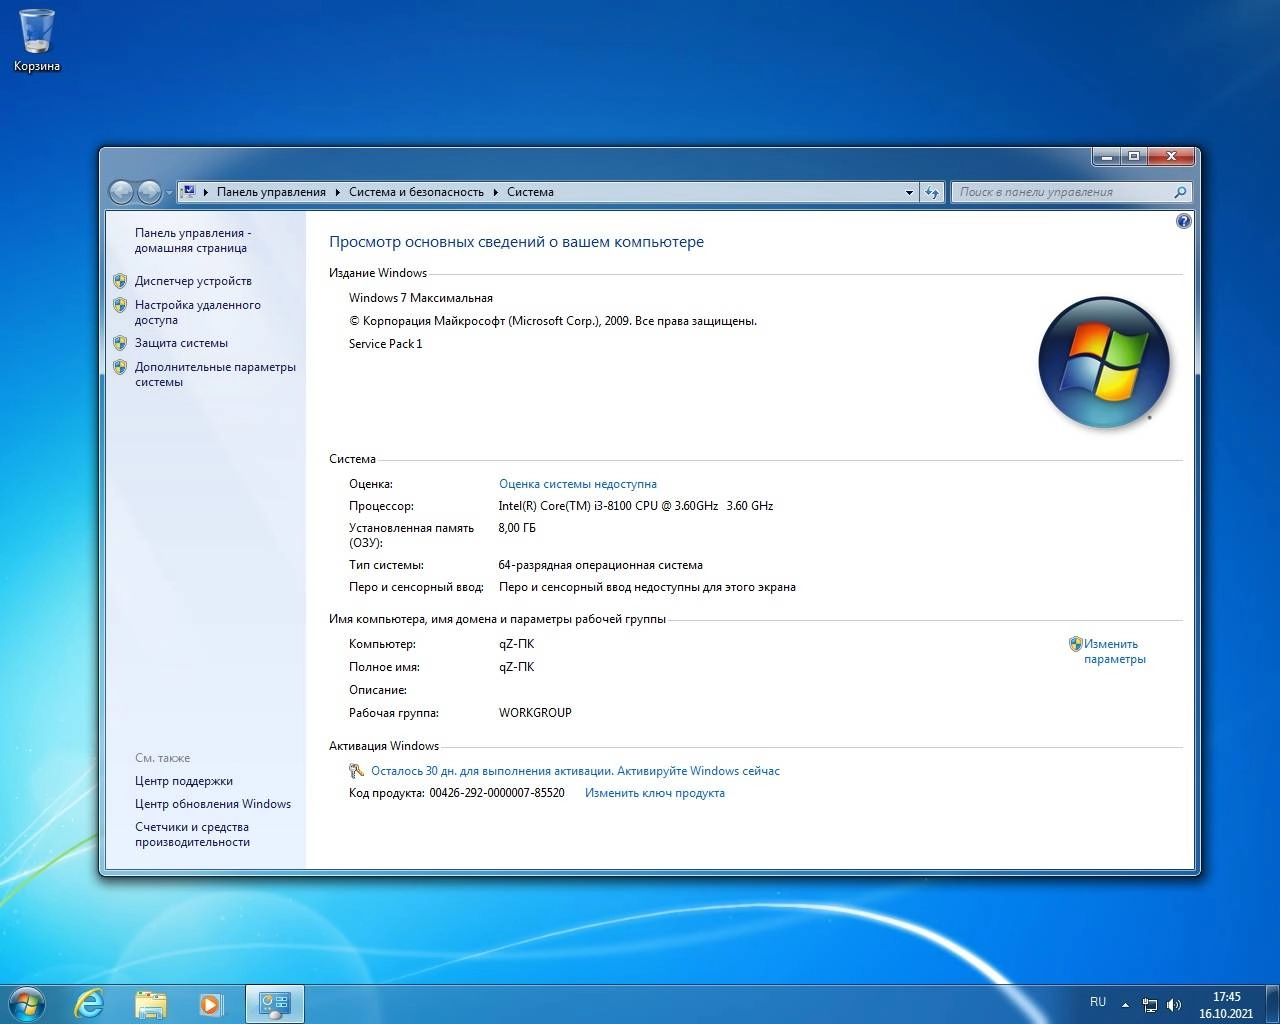1280x1024 pixels.
Task: Open the recent pages dropdown near navigation arrows
Action: (169, 193)
